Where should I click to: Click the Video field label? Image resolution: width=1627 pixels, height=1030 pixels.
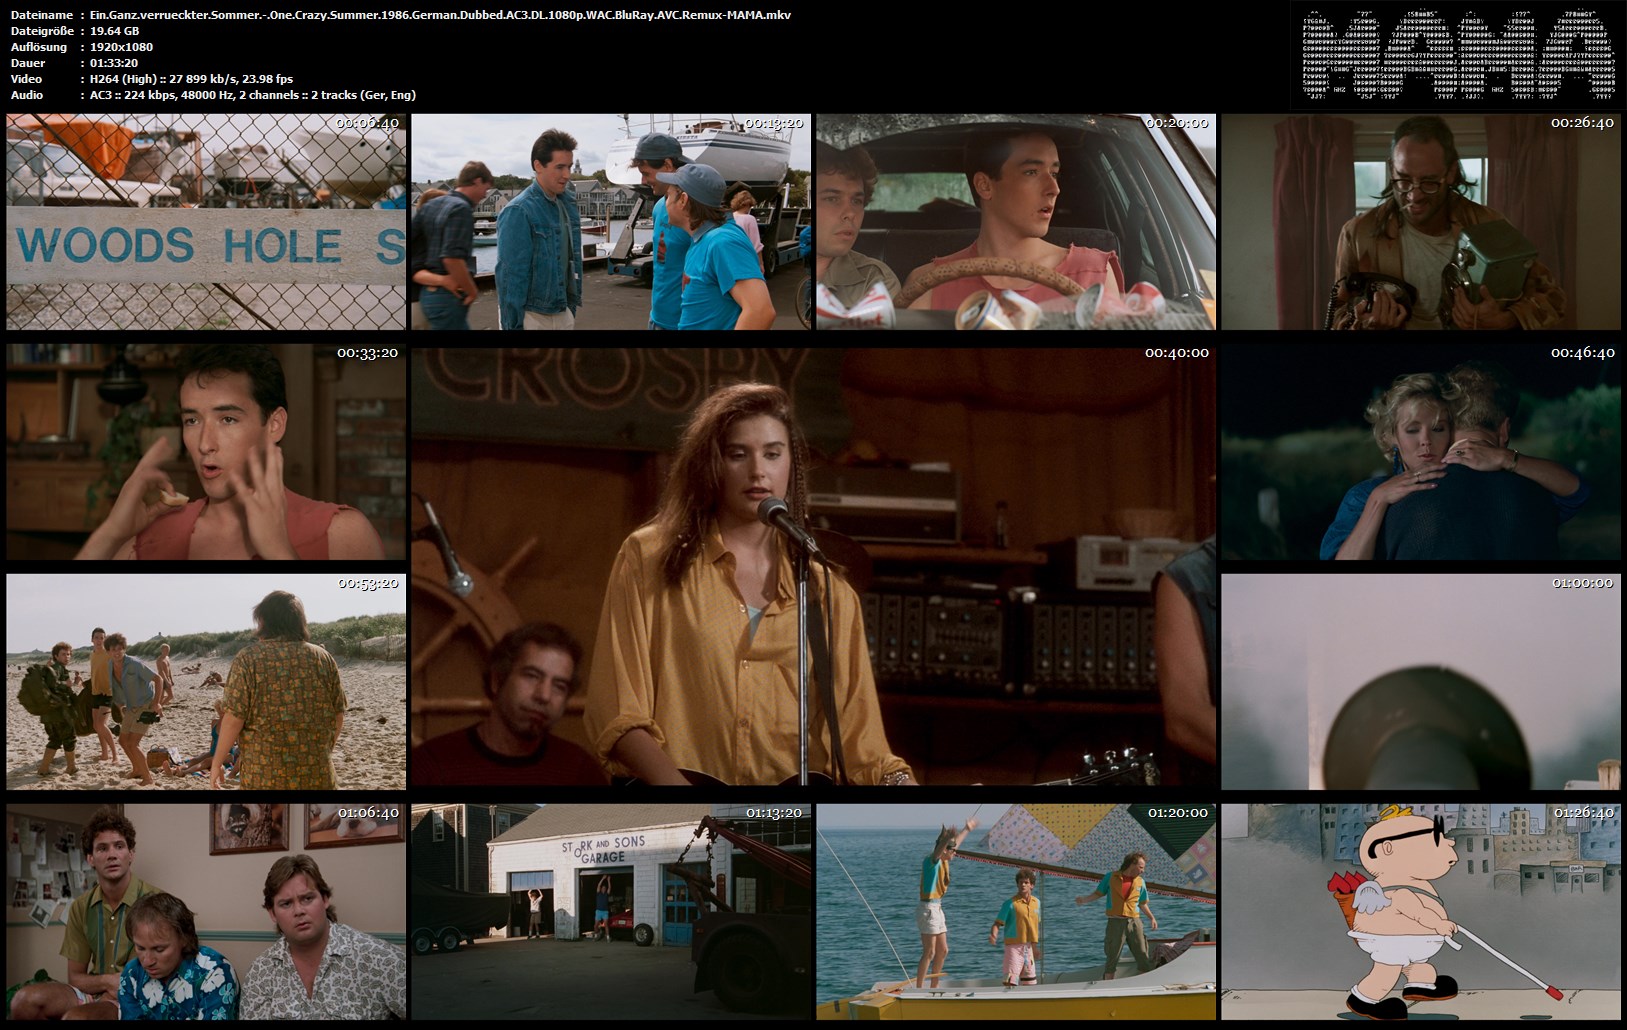pos(26,79)
